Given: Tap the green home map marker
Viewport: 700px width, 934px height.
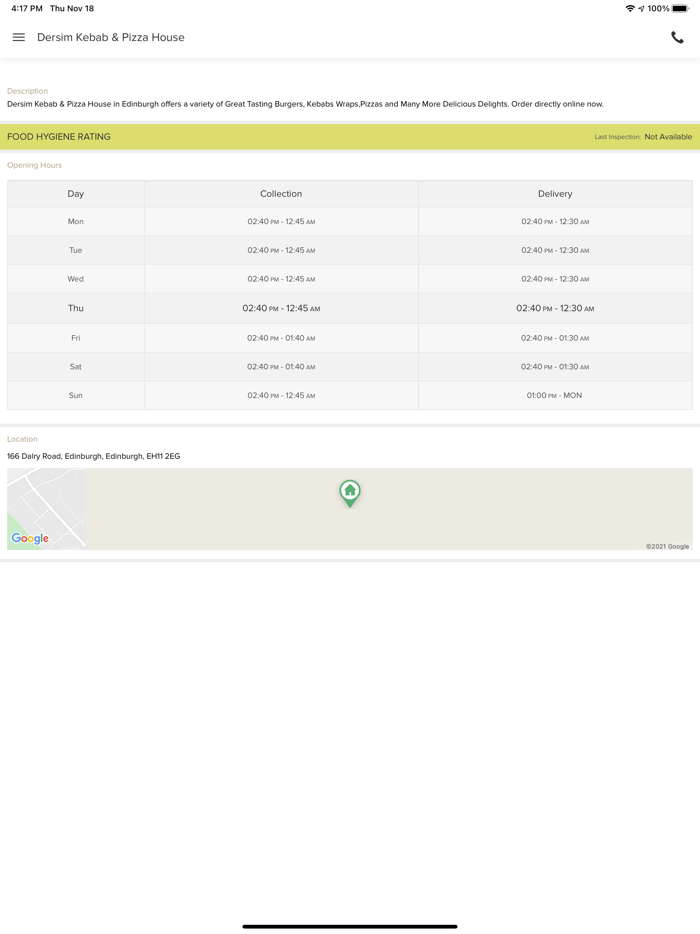Looking at the screenshot, I should [350, 493].
